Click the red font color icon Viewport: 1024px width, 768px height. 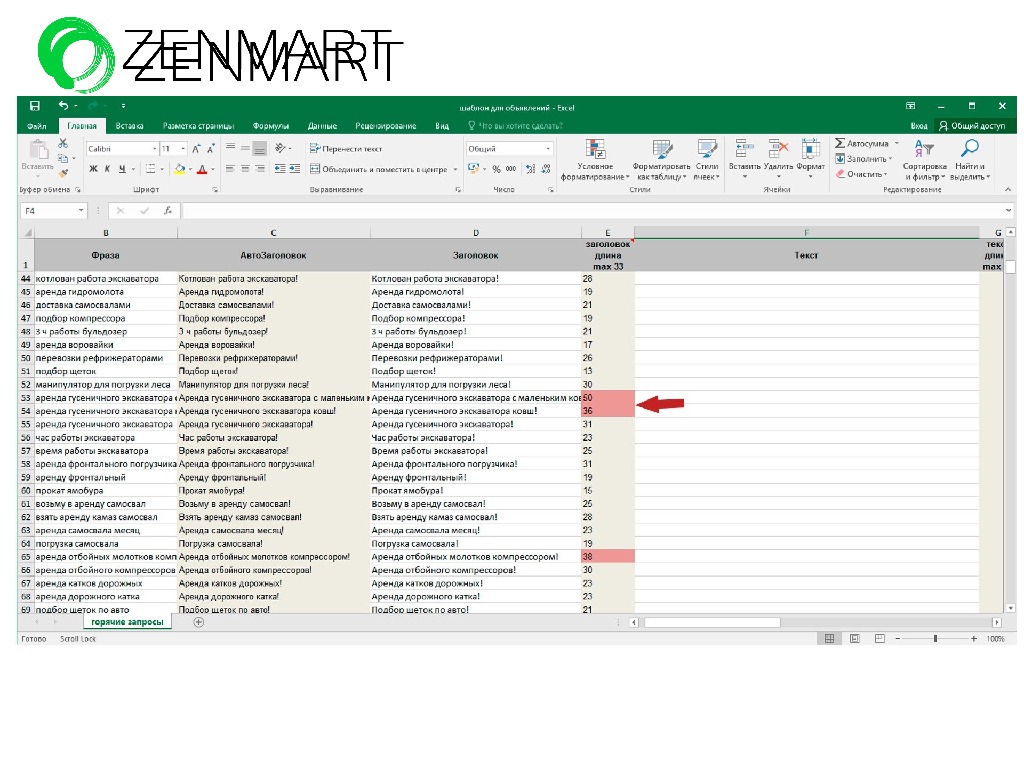[202, 169]
